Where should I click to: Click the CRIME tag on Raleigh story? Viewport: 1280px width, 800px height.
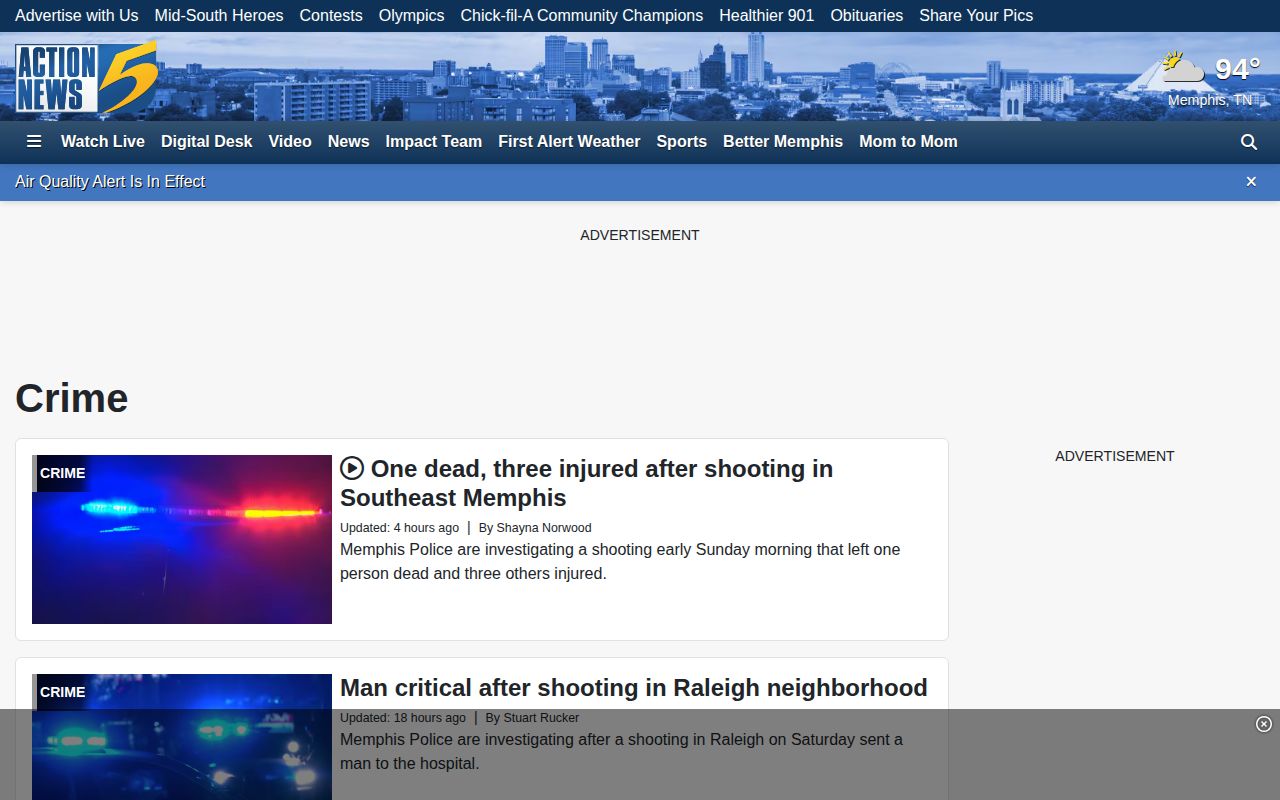click(63, 692)
